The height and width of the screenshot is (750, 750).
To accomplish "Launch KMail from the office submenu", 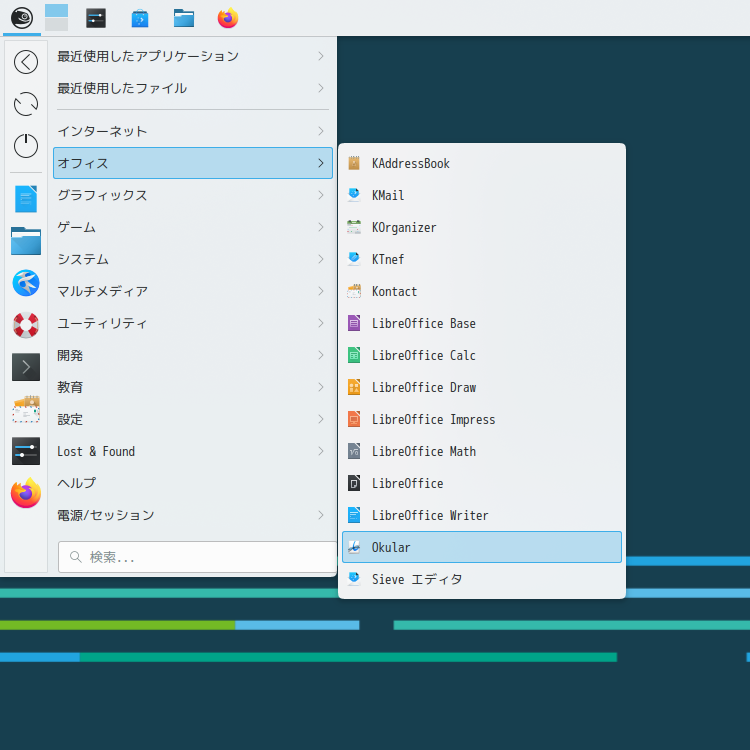I will coord(482,195).
